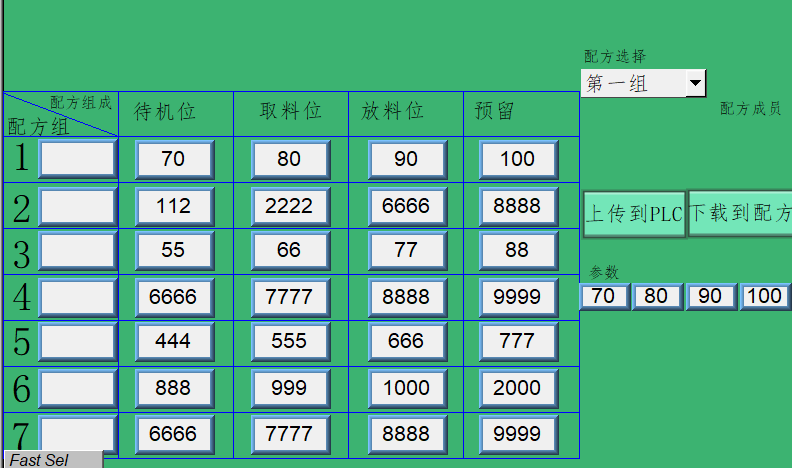
Task: Open the 配方选择 dropdown showing 第一组
Action: [x=643, y=84]
